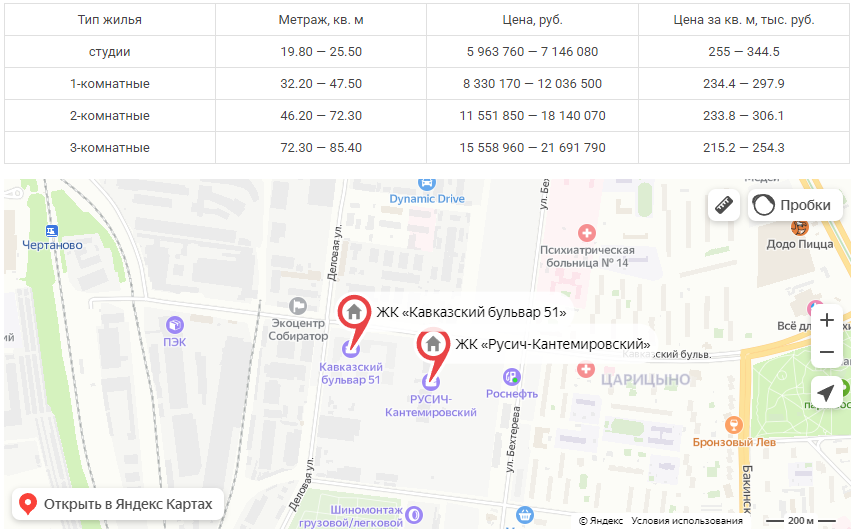Click the 234.4 — 297.9 price per meter
The height and width of the screenshot is (532, 854).
[743, 84]
